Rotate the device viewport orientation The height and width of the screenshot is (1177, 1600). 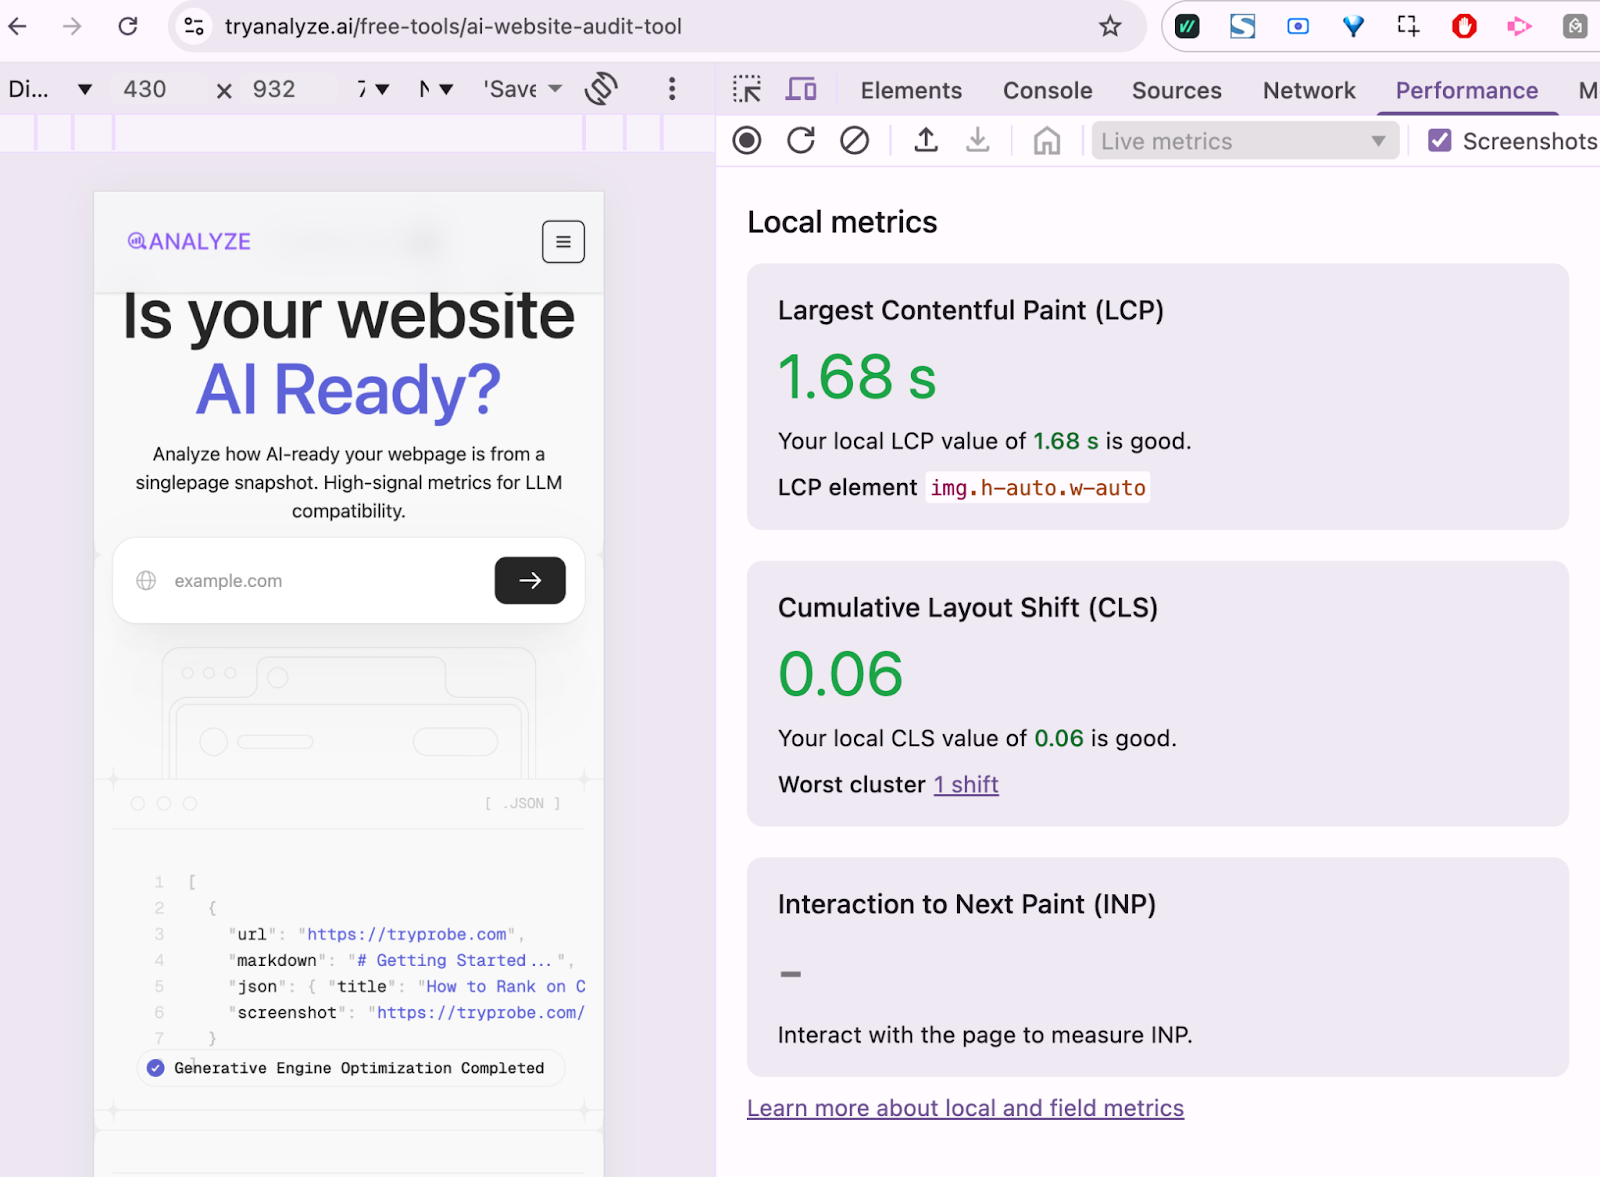tap(601, 89)
